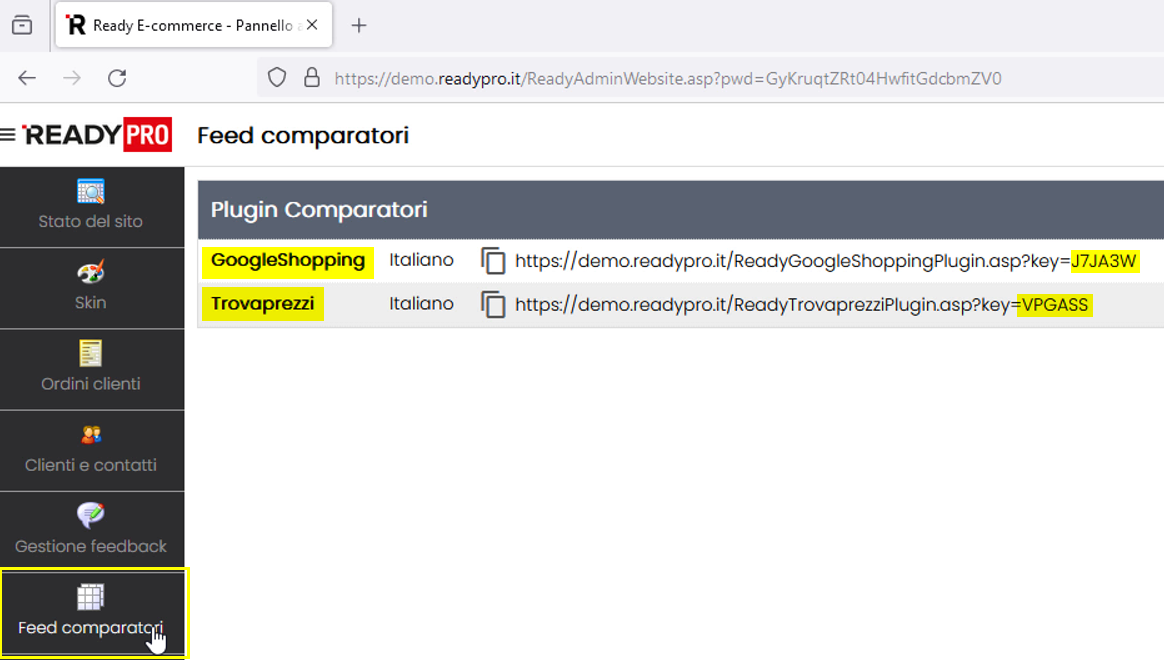Click Italiano in the Trovaprezzi row
The width and height of the screenshot is (1164, 660).
(x=421, y=304)
